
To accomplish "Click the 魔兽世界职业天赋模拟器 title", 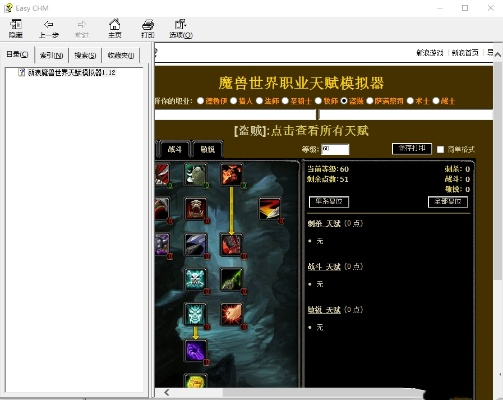I will coord(301,83).
